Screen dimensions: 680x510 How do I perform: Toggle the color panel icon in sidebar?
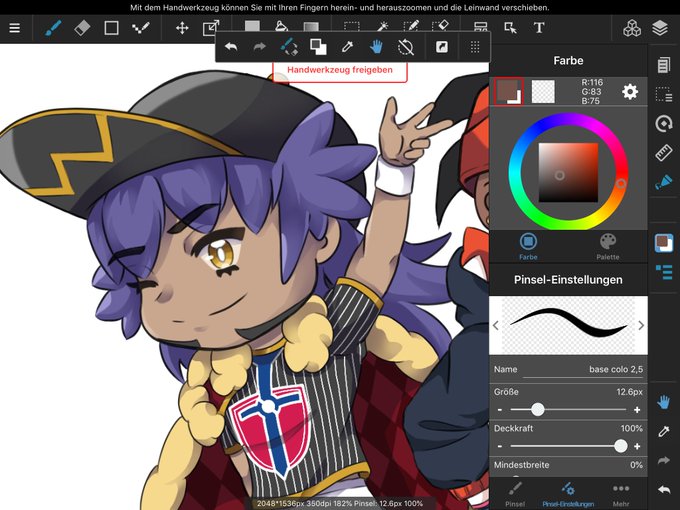click(664, 243)
